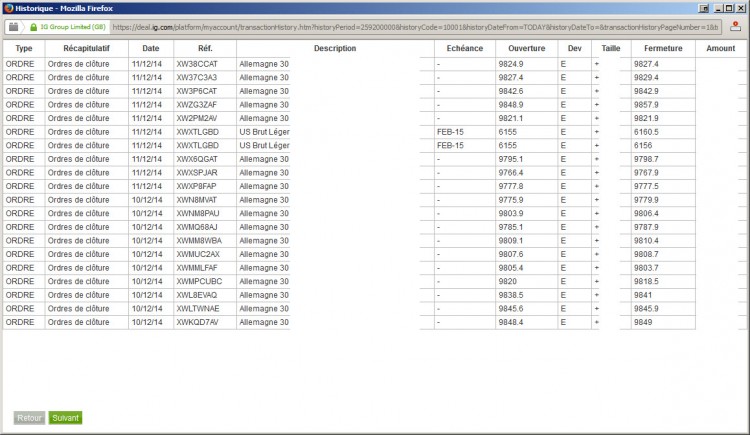Screen dimensions: 750x435
Task: Click the user icon right of the URL bar
Action: (x=735, y=27)
